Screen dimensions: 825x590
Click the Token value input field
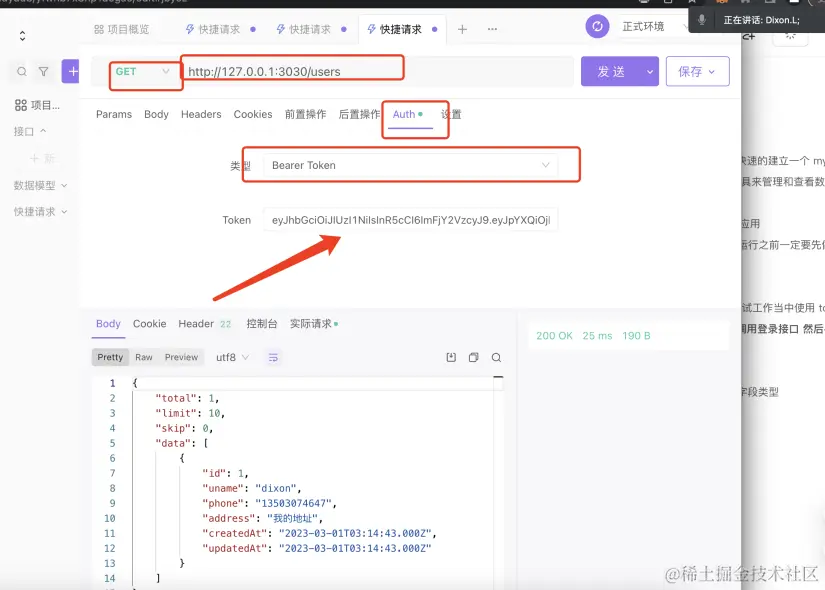point(410,220)
